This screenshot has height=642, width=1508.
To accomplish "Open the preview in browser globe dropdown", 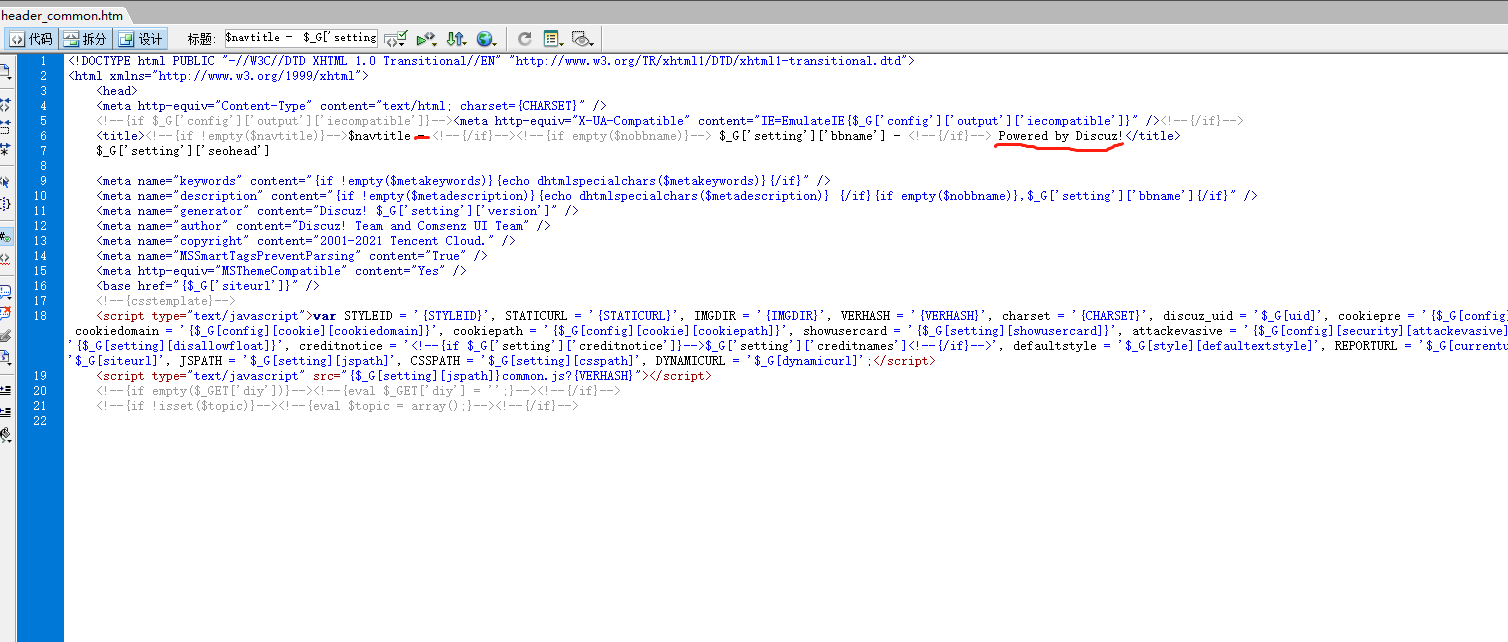I will (487, 39).
